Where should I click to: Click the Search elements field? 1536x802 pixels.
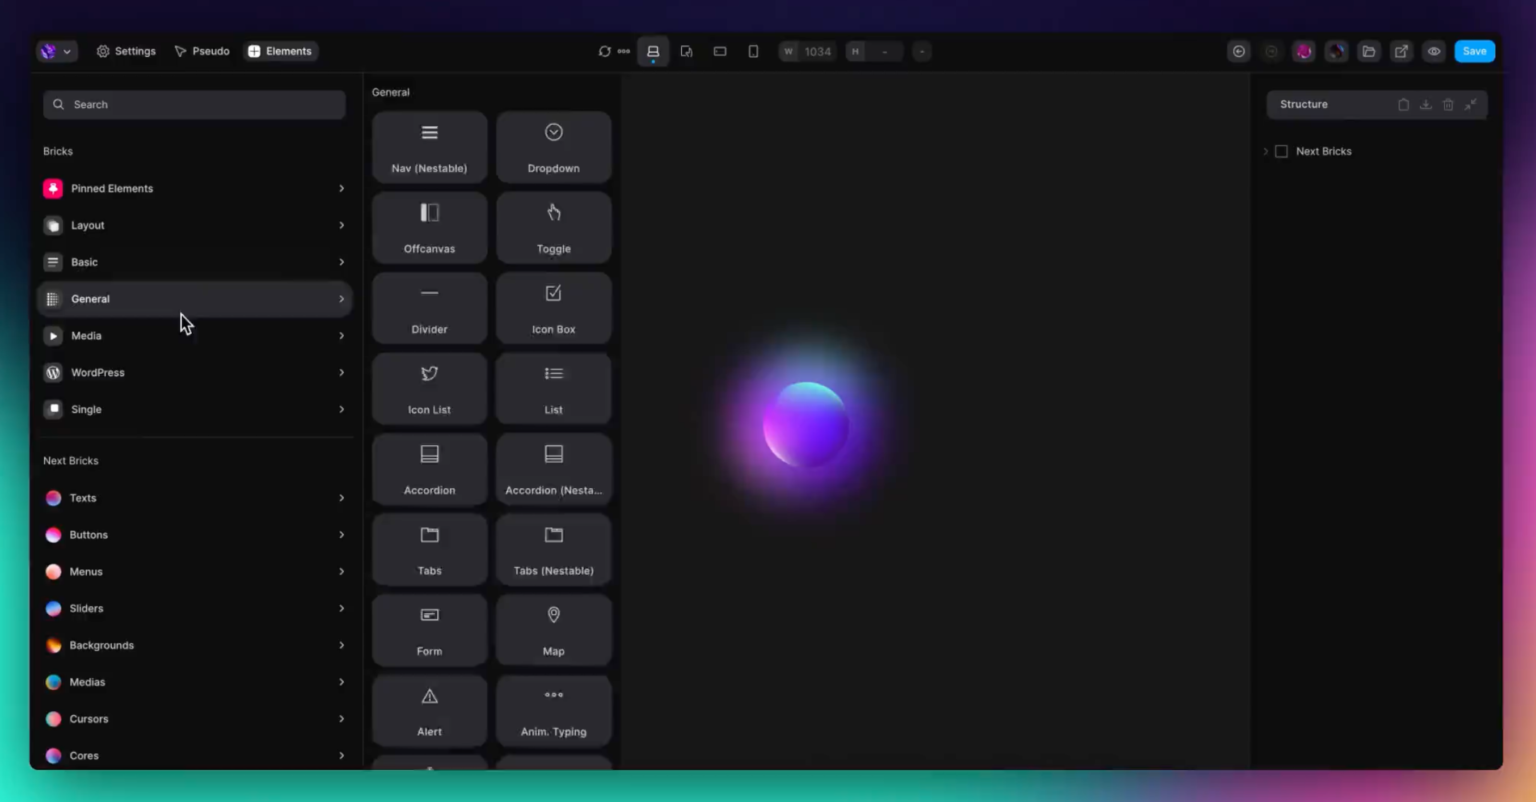click(x=194, y=104)
